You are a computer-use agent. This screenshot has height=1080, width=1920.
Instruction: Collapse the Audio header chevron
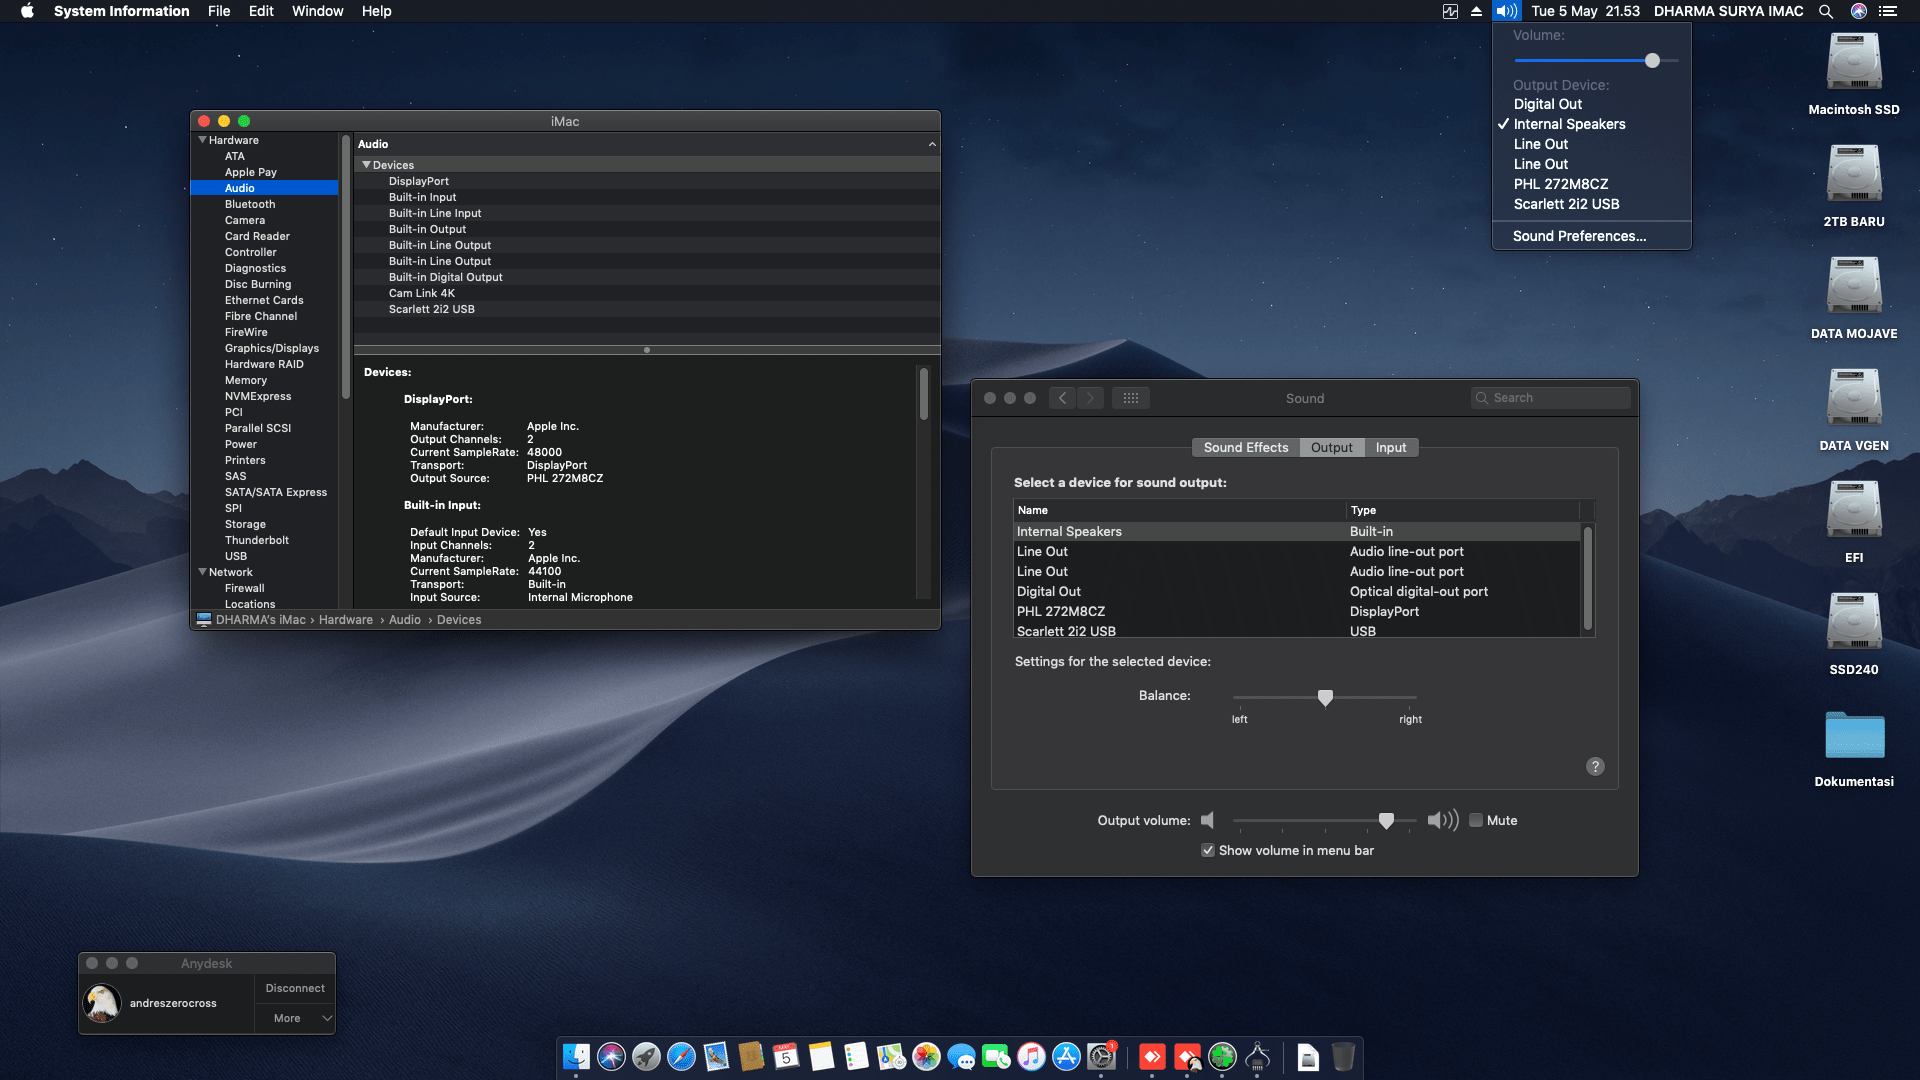tap(932, 144)
